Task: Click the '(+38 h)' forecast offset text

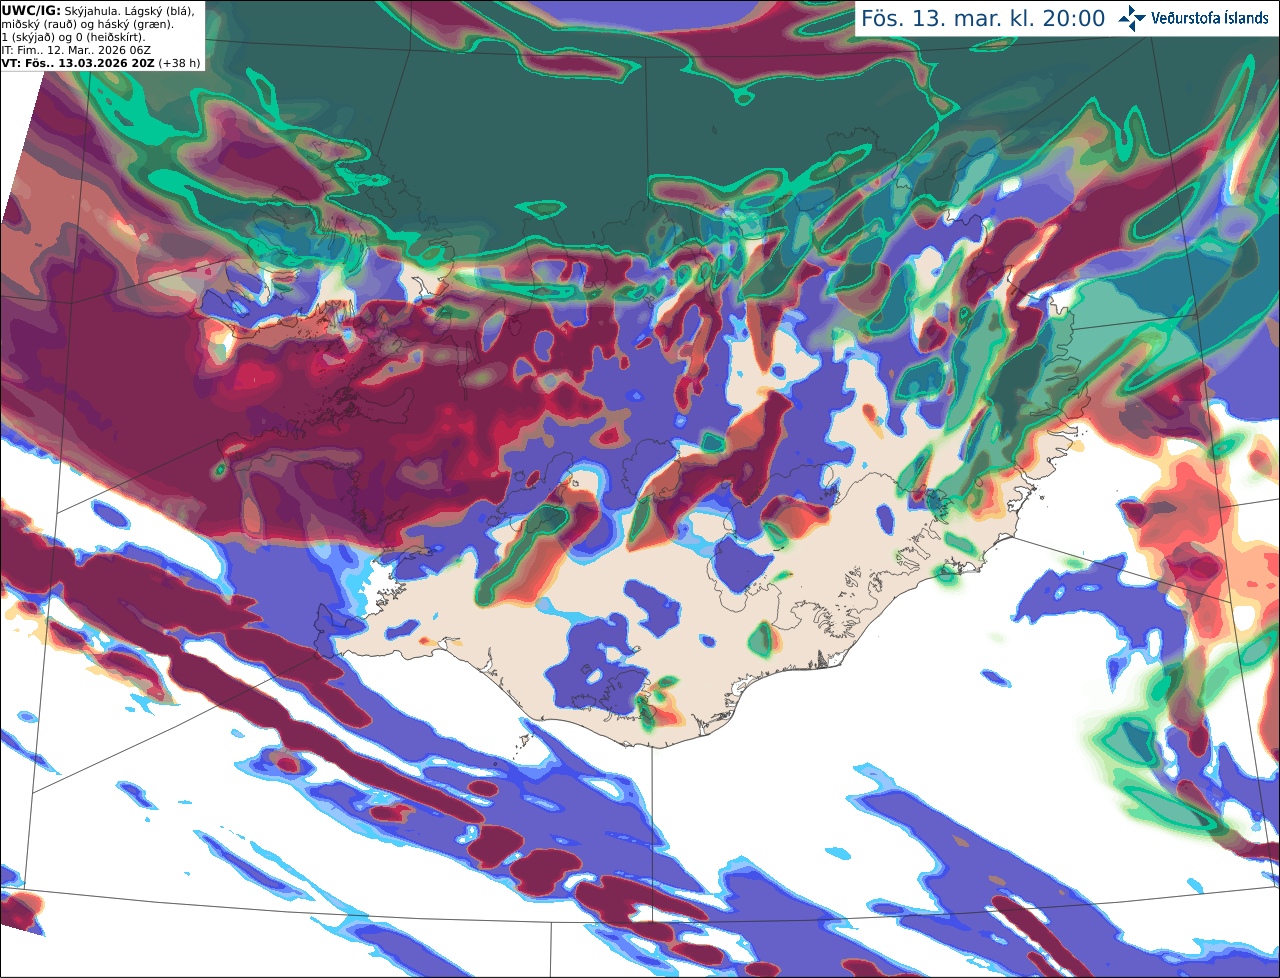Action: [x=179, y=63]
